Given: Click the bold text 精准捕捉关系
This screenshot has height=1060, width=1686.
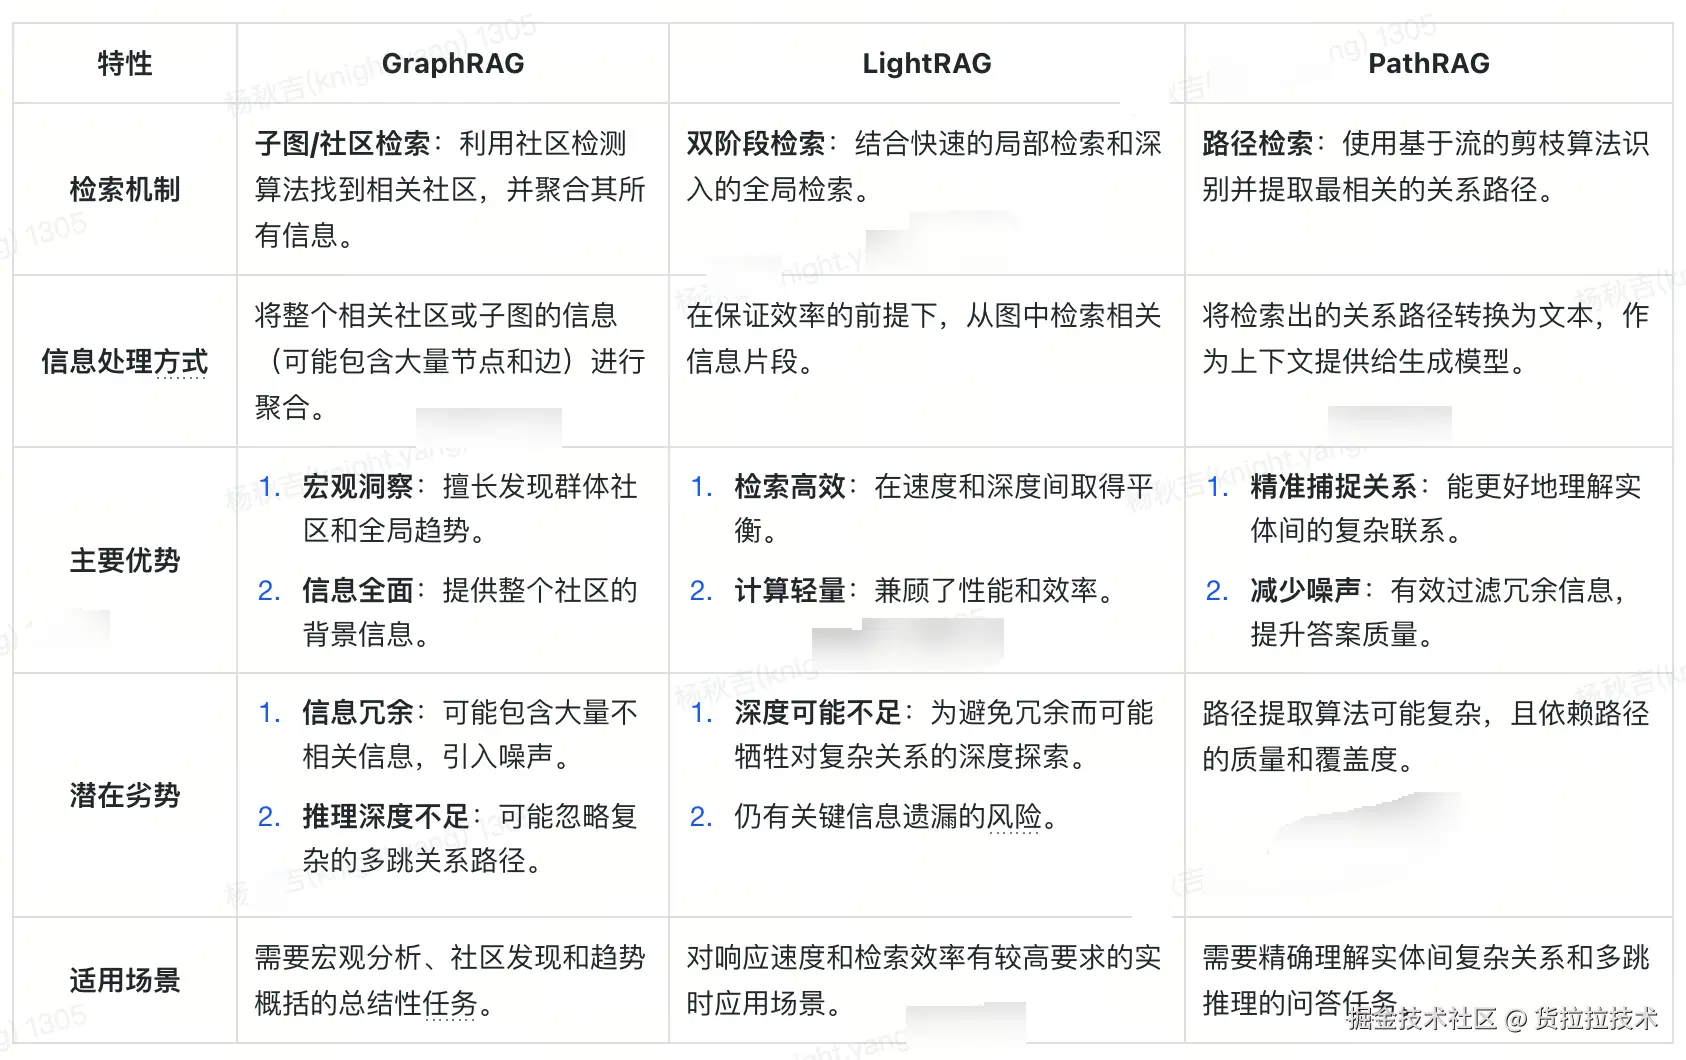Looking at the screenshot, I should pos(1334,487).
